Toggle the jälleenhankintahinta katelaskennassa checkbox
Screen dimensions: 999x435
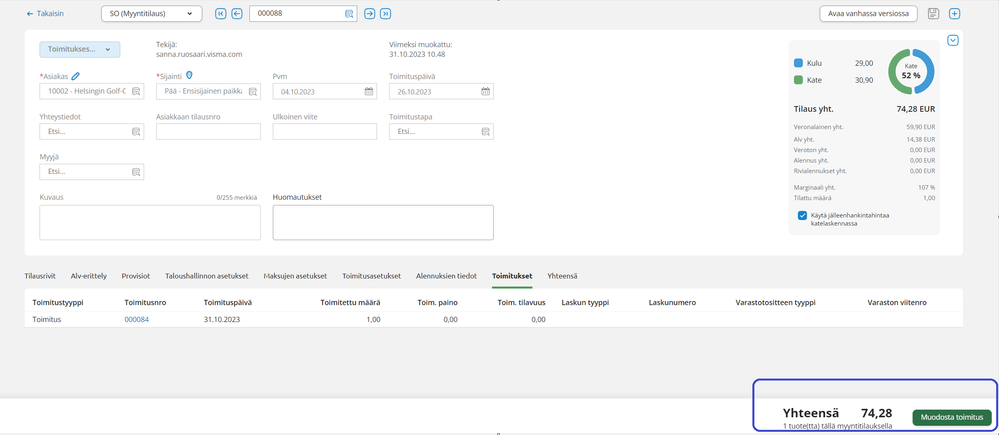pyautogui.click(x=803, y=215)
